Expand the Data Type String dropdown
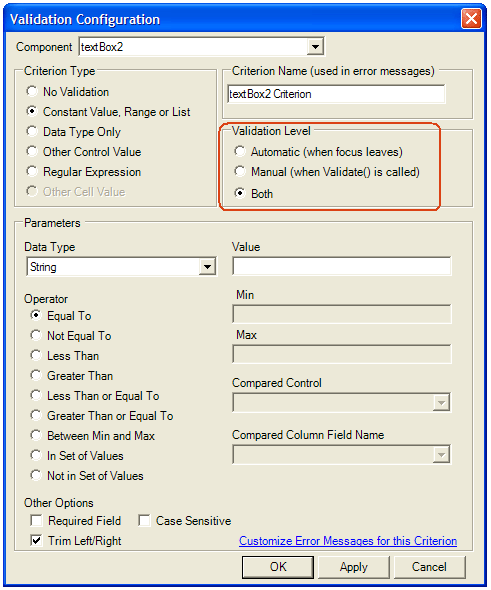Image resolution: width=491 pixels, height=590 pixels. coord(207,267)
